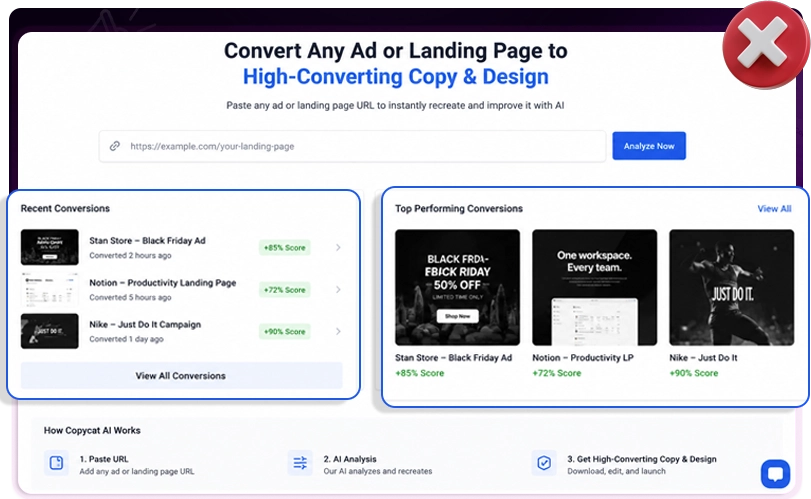
Task: Open Stan Store Black Friday top thumbnail
Action: coord(457,288)
